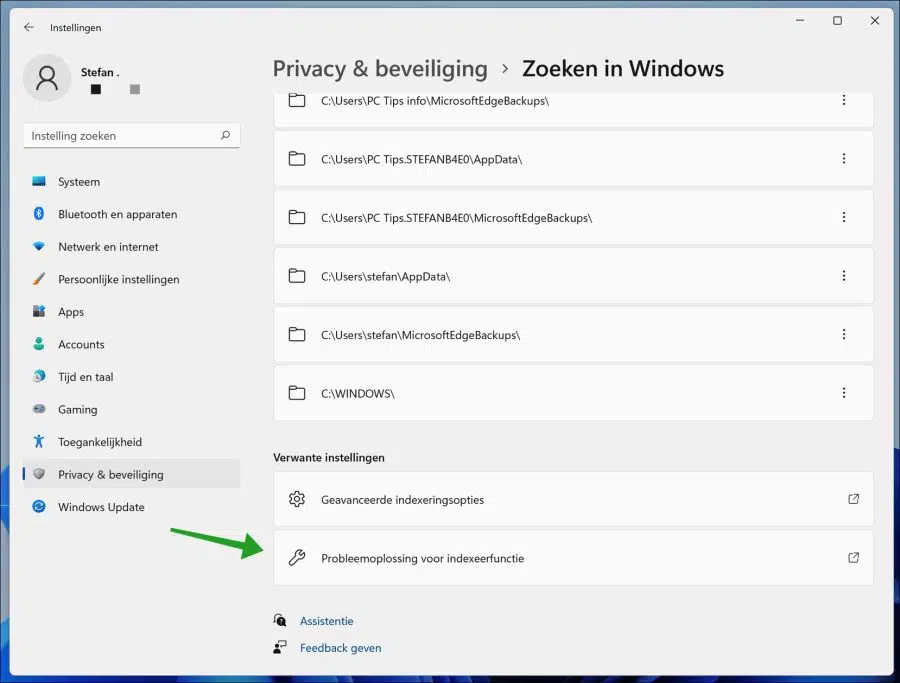The height and width of the screenshot is (683, 900).
Task: Click the C:\WINDOWS\ path text
Action: (x=358, y=394)
